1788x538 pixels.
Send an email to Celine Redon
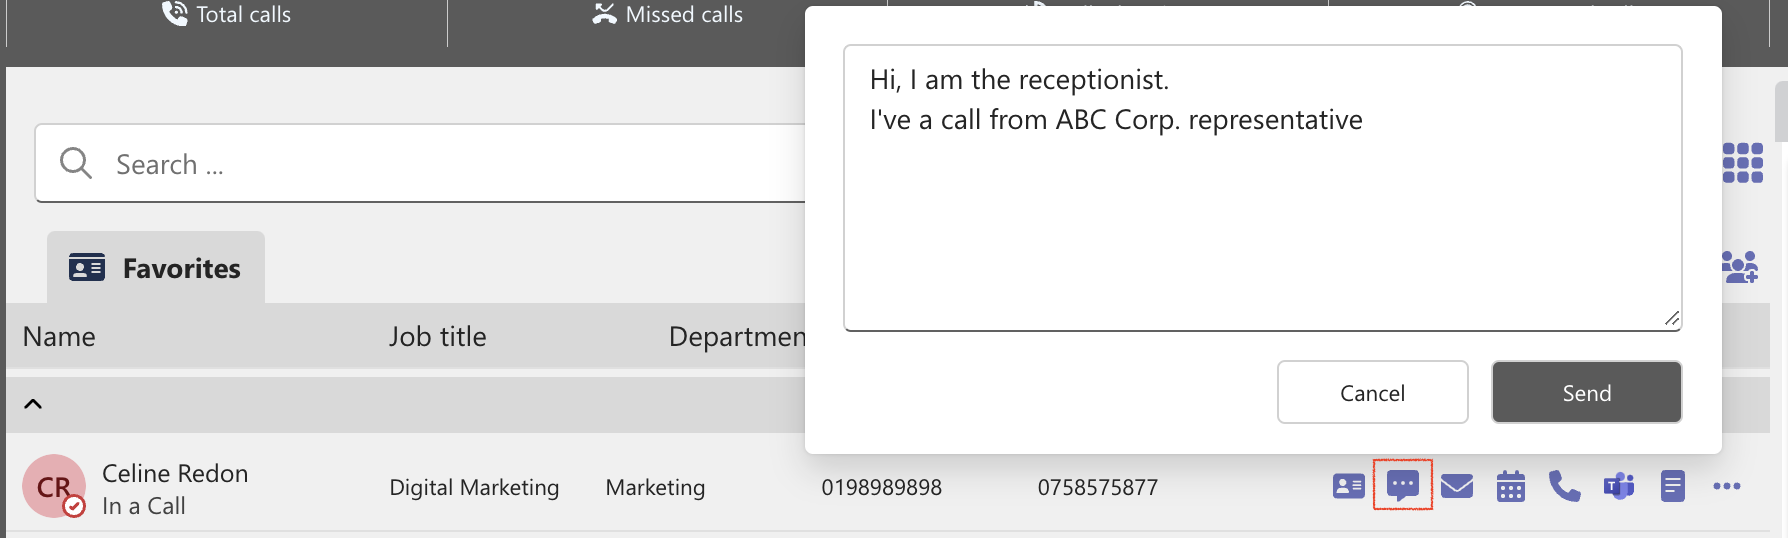pos(1457,487)
